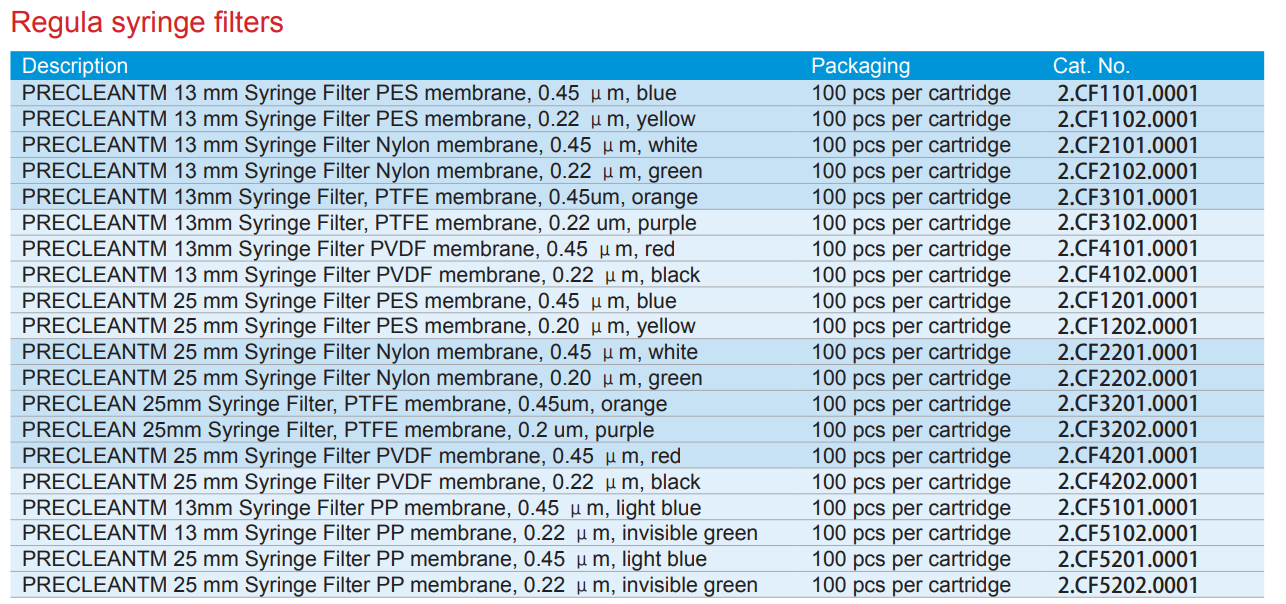Click the 13mm PTFE 0.22 um purple description
This screenshot has width=1286, height=604.
pos(359,223)
